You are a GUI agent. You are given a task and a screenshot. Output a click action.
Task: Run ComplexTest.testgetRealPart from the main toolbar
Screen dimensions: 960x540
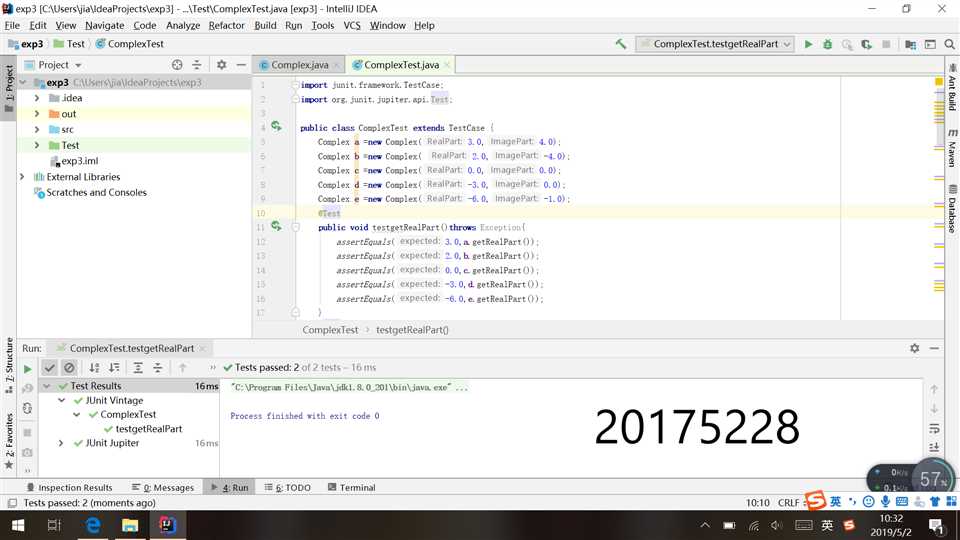(x=808, y=44)
